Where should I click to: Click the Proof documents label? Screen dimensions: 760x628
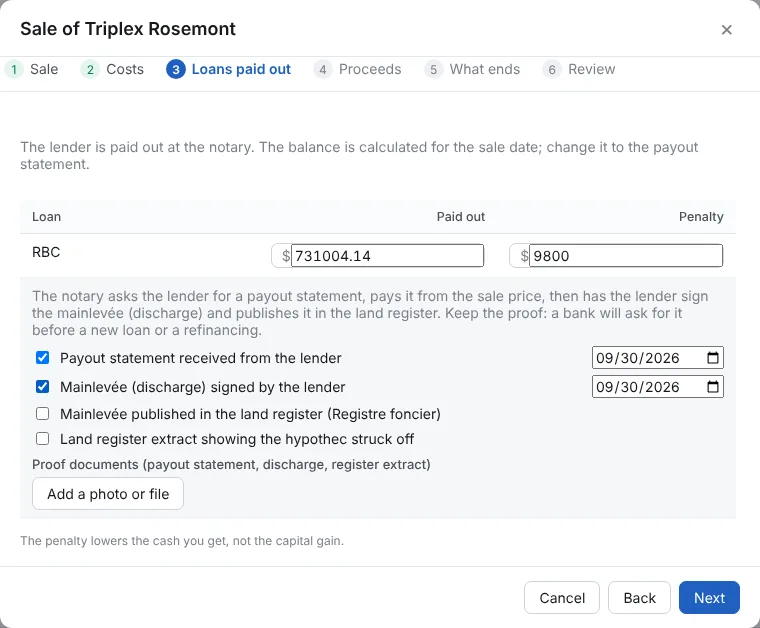[231, 464]
